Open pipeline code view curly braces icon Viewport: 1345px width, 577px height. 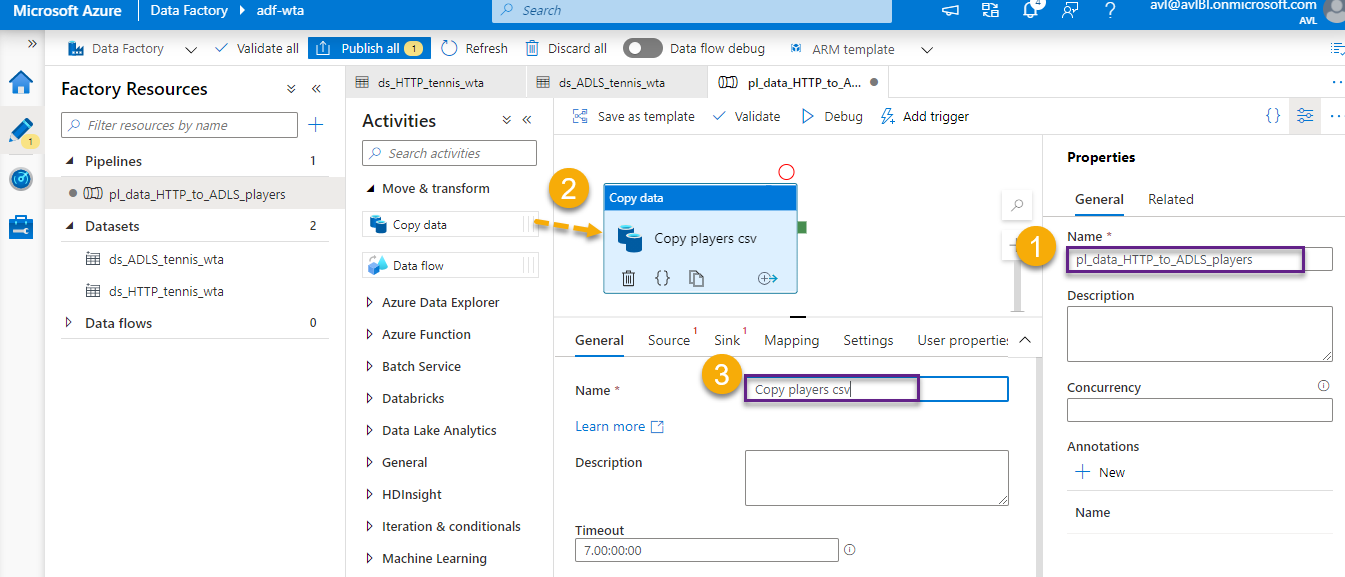1272,116
